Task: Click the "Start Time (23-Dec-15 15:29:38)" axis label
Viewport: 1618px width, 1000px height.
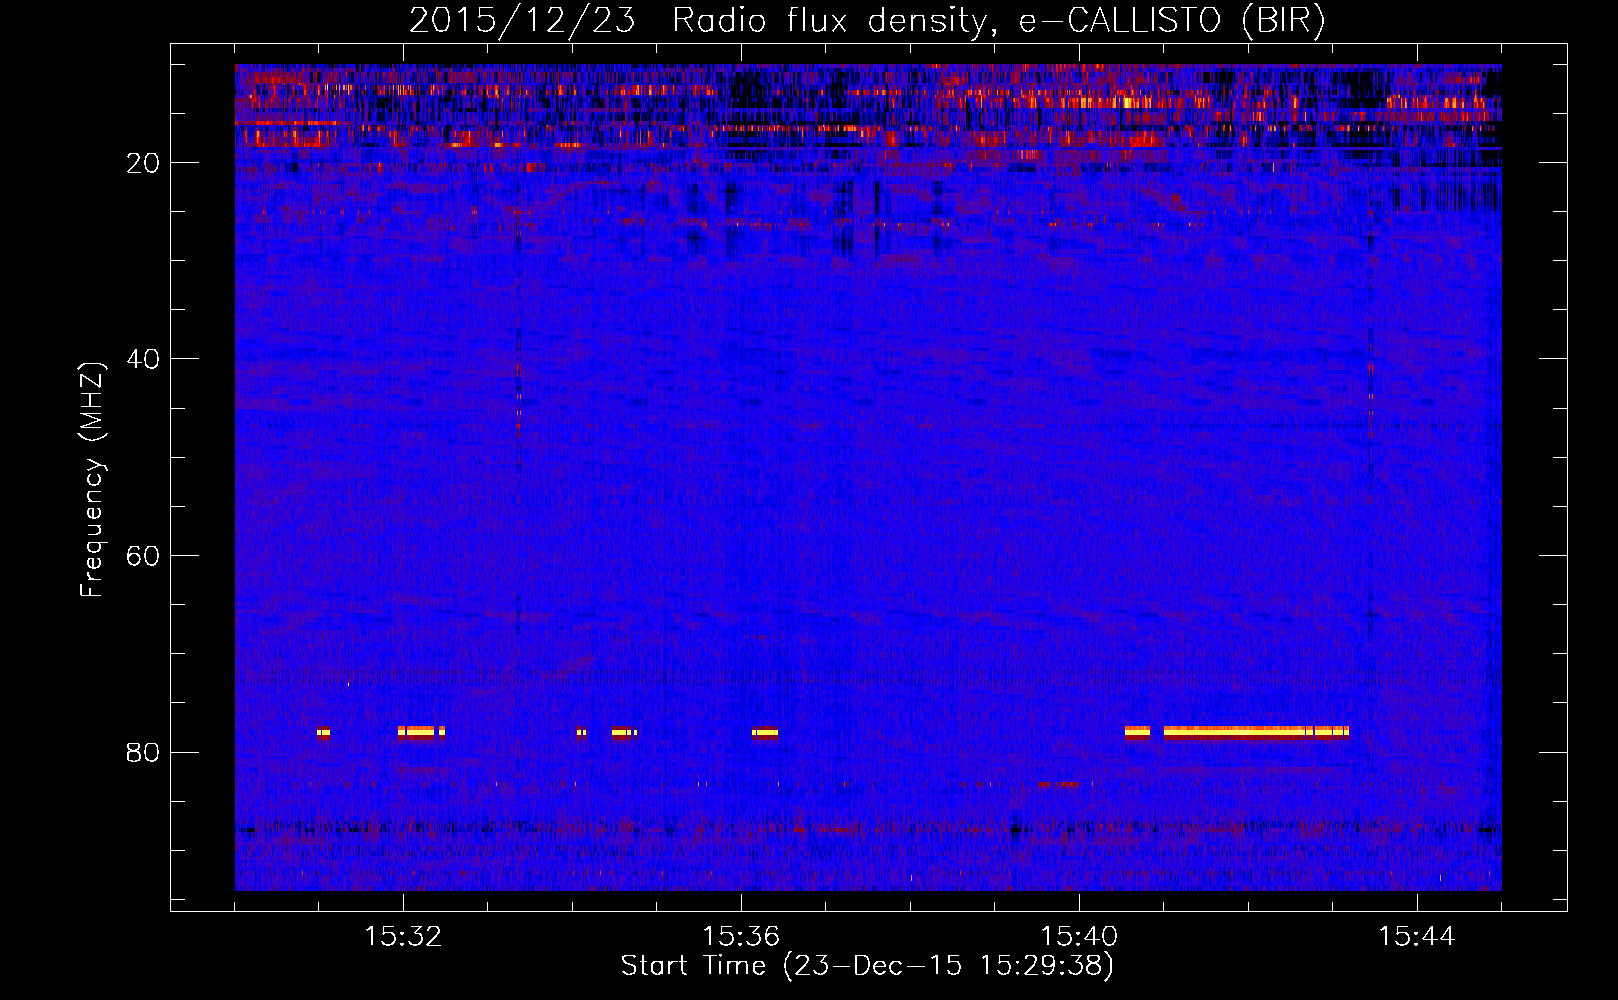Action: click(x=867, y=966)
